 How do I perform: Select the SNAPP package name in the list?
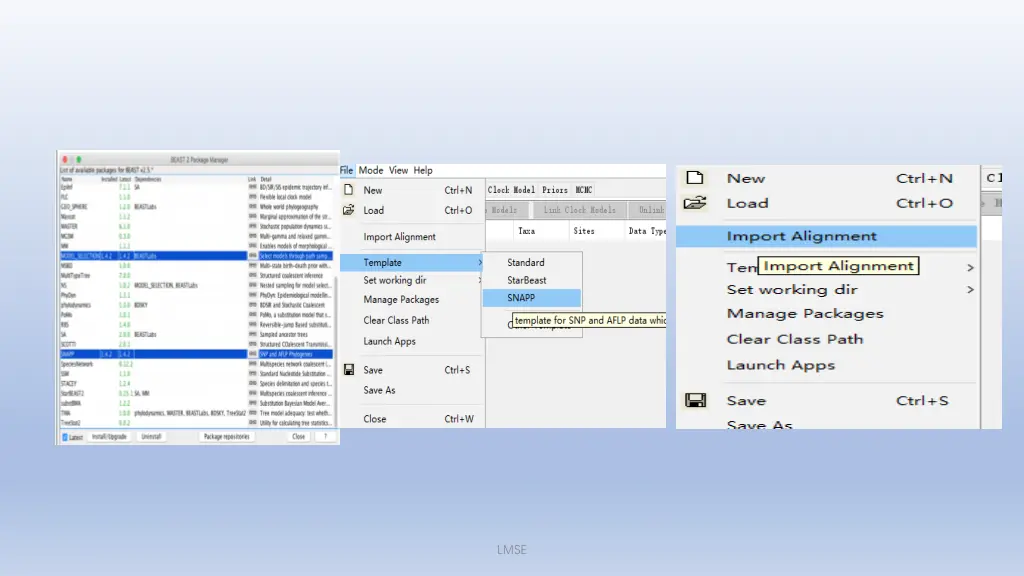(67, 354)
